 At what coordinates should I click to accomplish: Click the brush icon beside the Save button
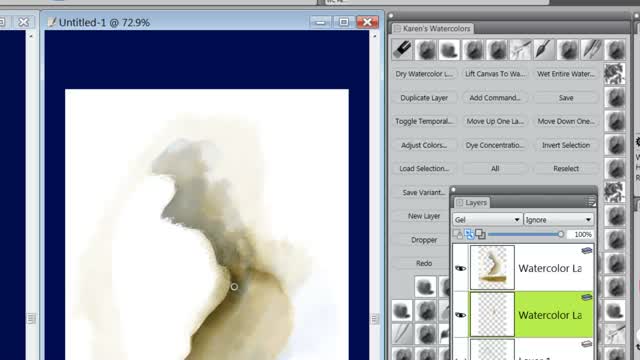pyautogui.click(x=615, y=98)
